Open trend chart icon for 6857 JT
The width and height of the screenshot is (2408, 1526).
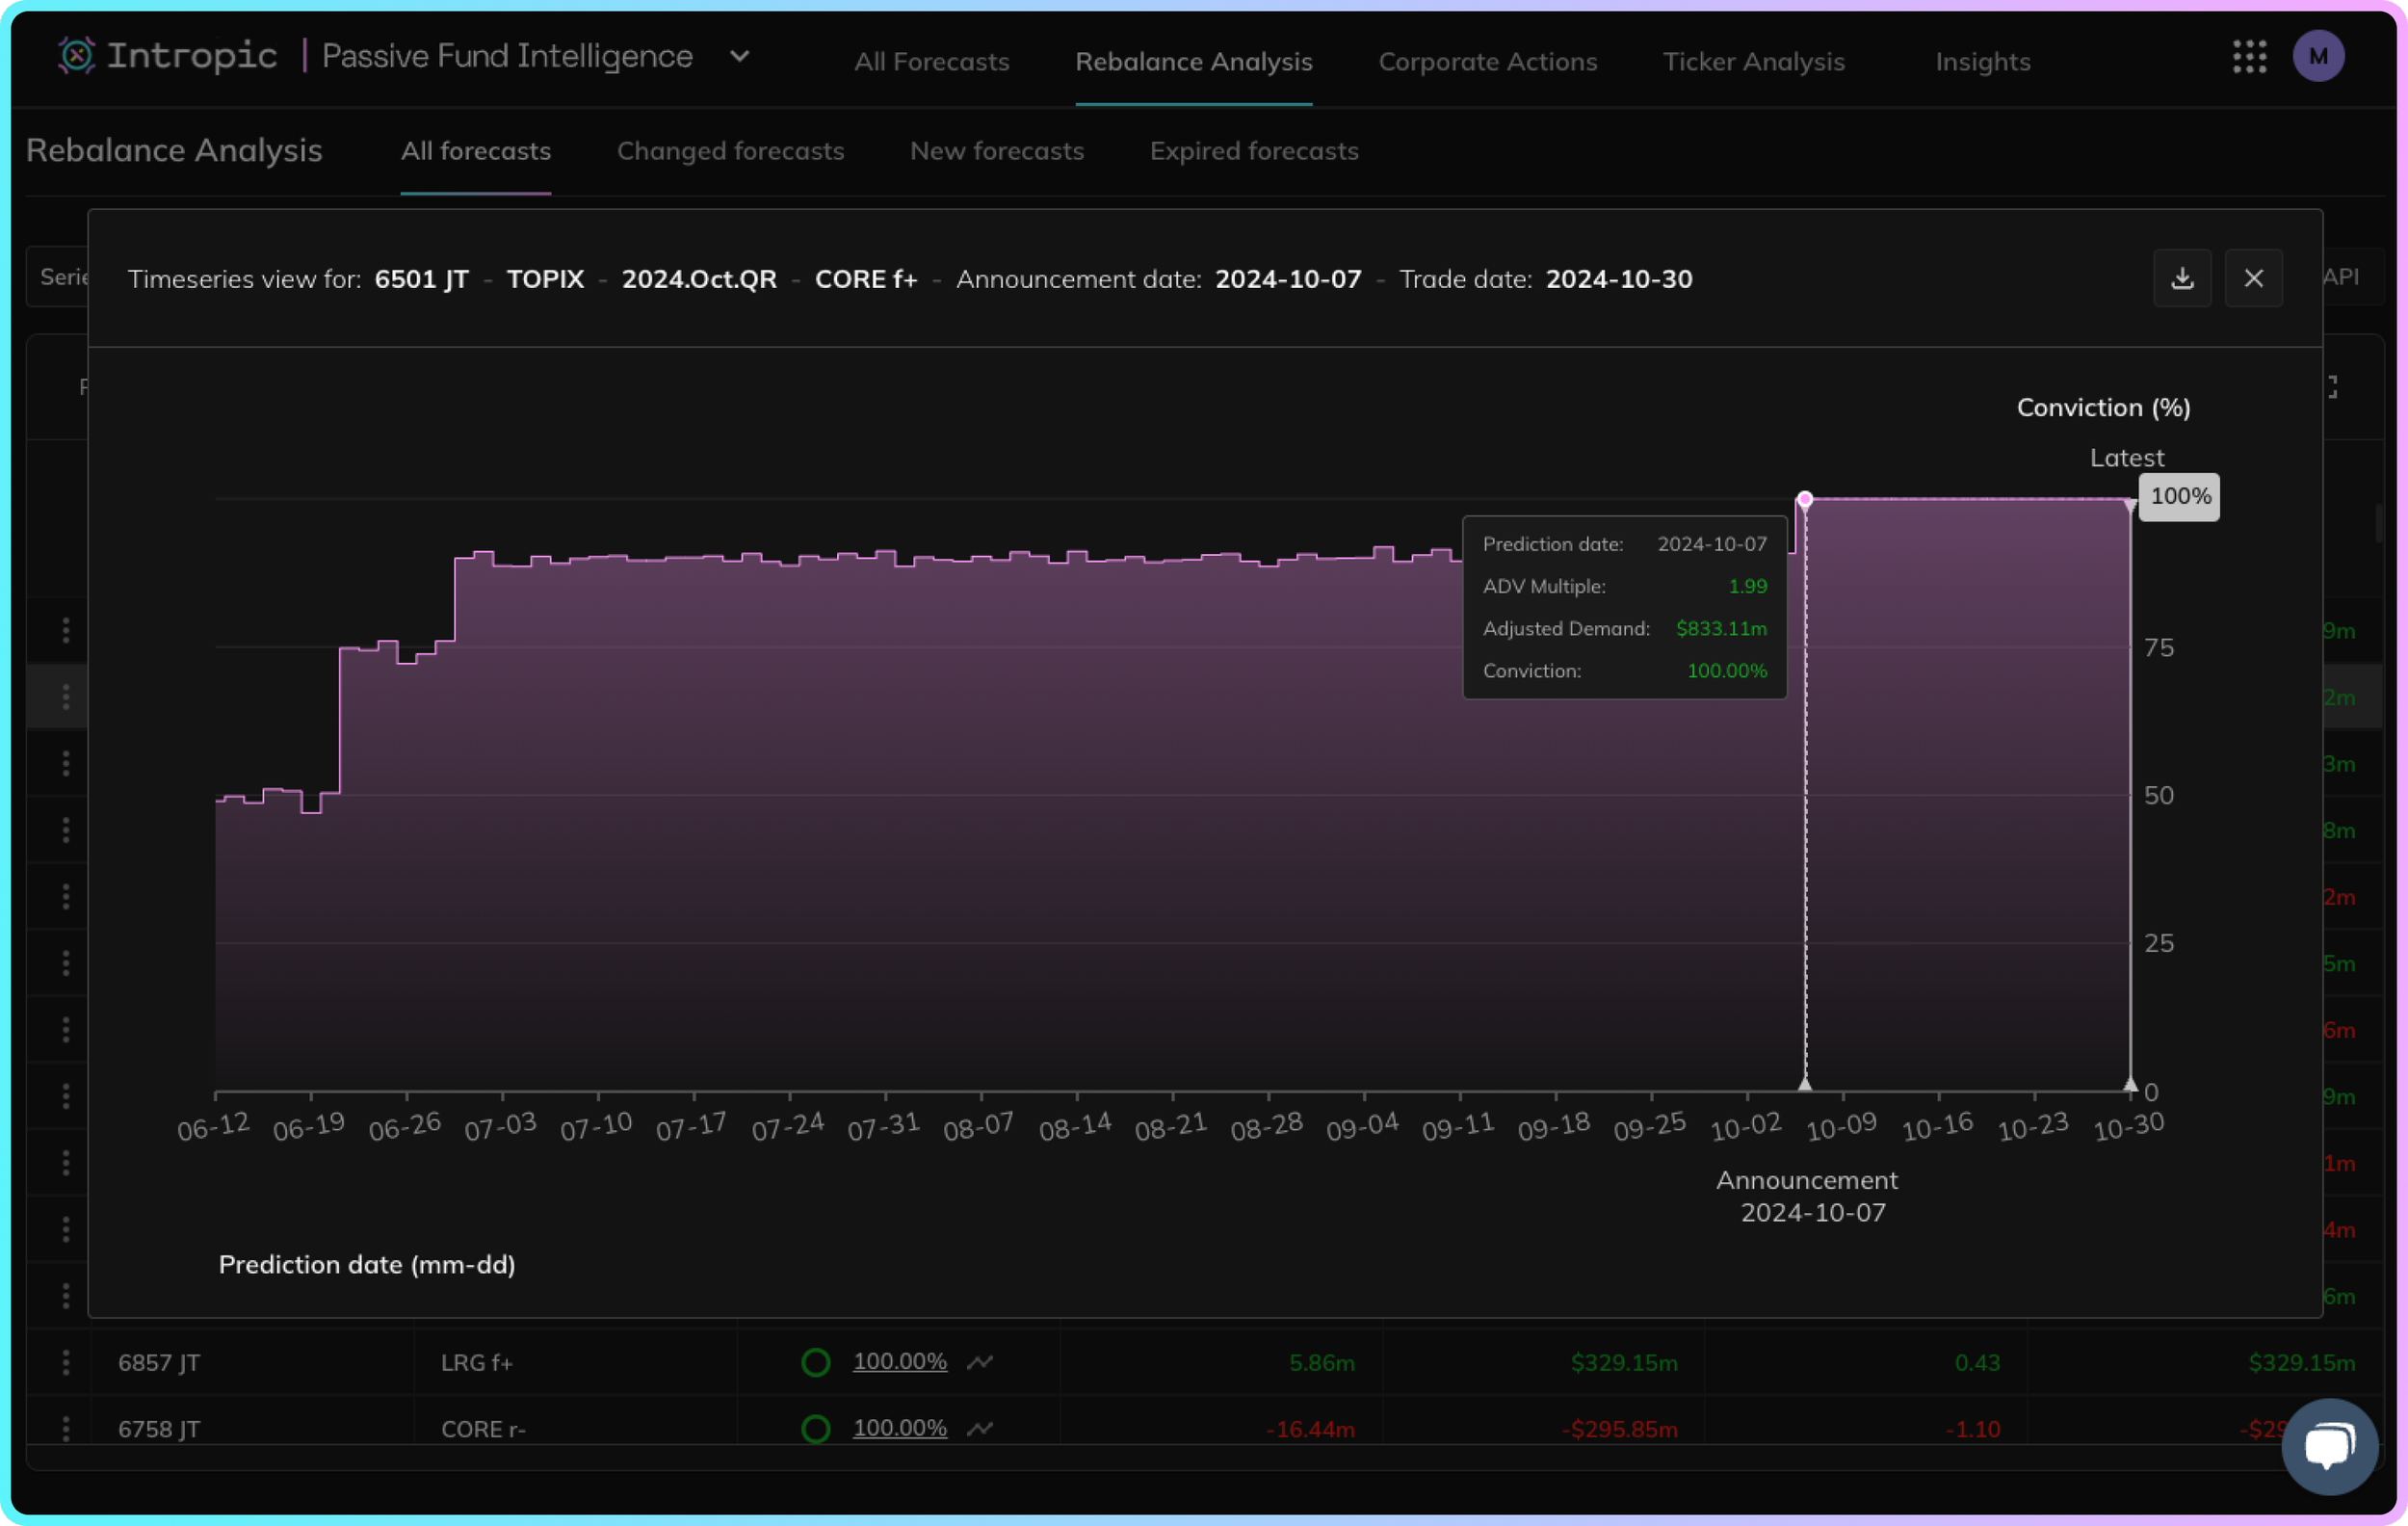[x=980, y=1362]
